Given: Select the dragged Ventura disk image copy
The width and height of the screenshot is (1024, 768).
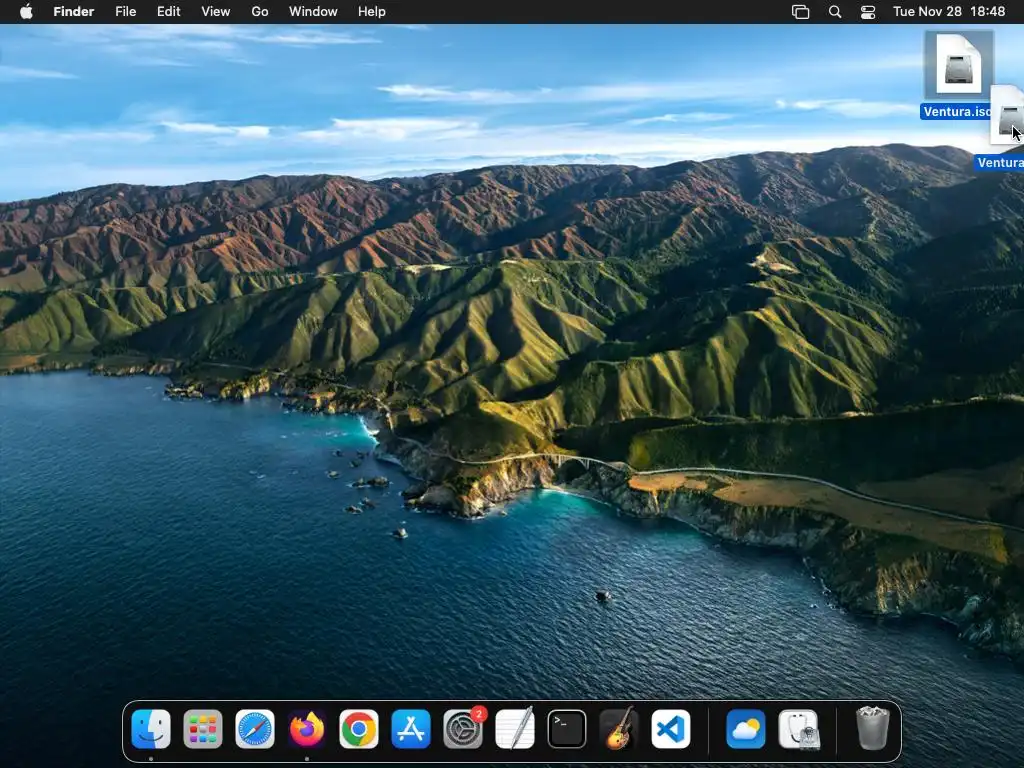Looking at the screenshot, I should click(x=1007, y=116).
